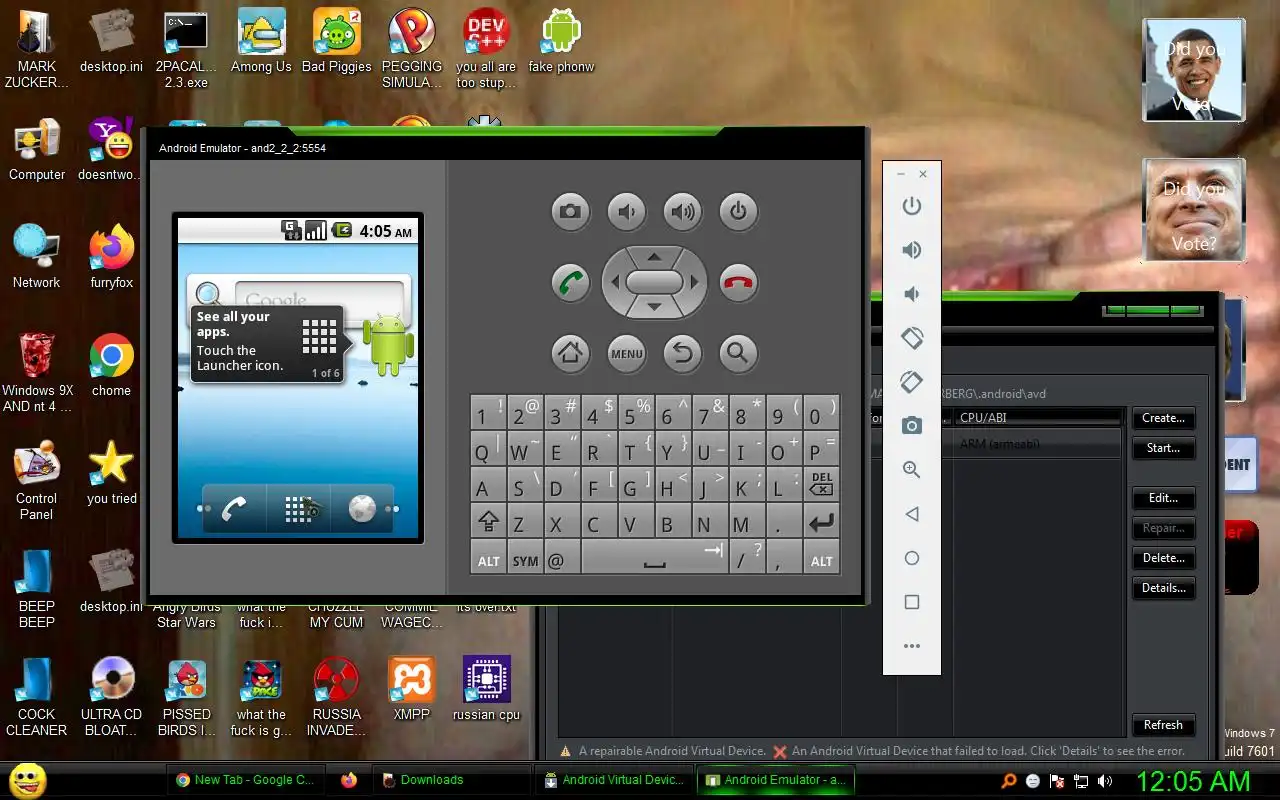Click the Rotate right icon in side toolbar
This screenshot has height=800, width=1280.
[x=911, y=382]
